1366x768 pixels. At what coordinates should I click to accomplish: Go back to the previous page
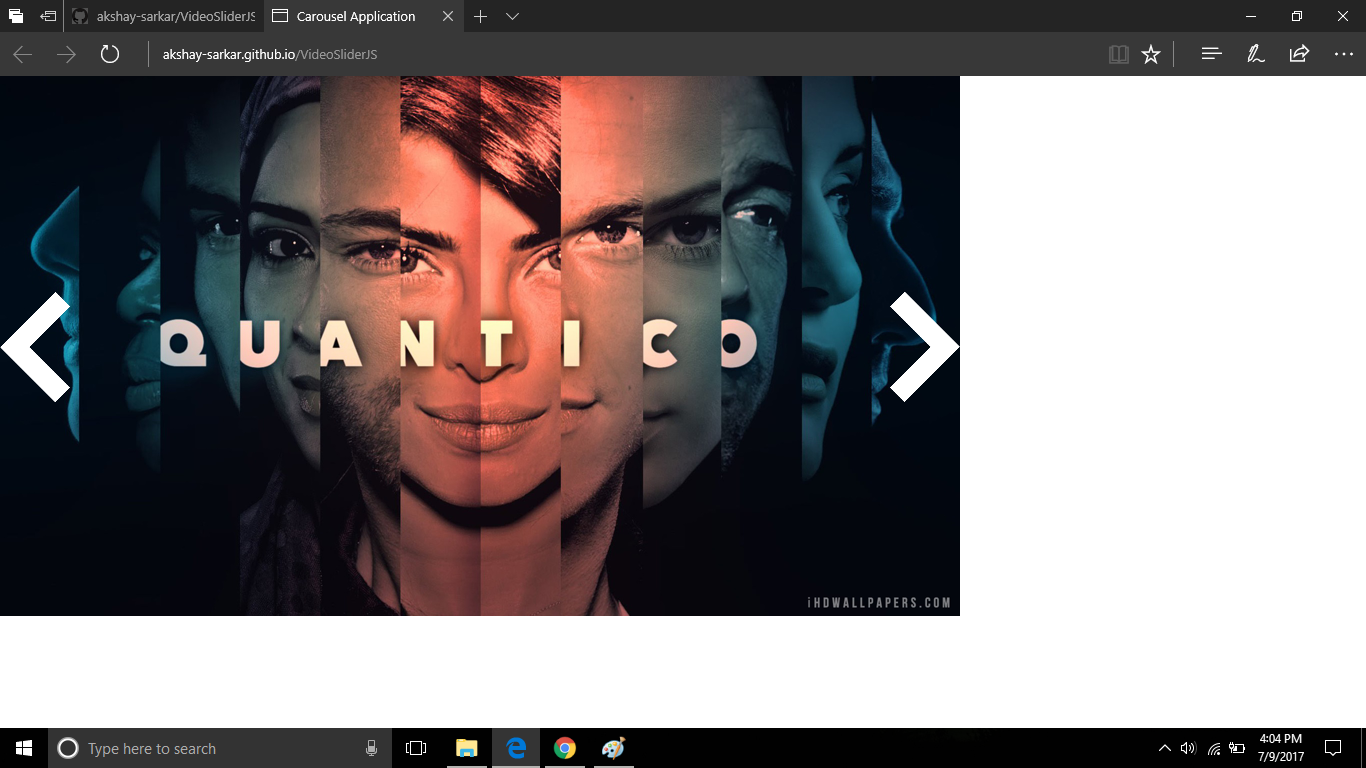tap(22, 54)
